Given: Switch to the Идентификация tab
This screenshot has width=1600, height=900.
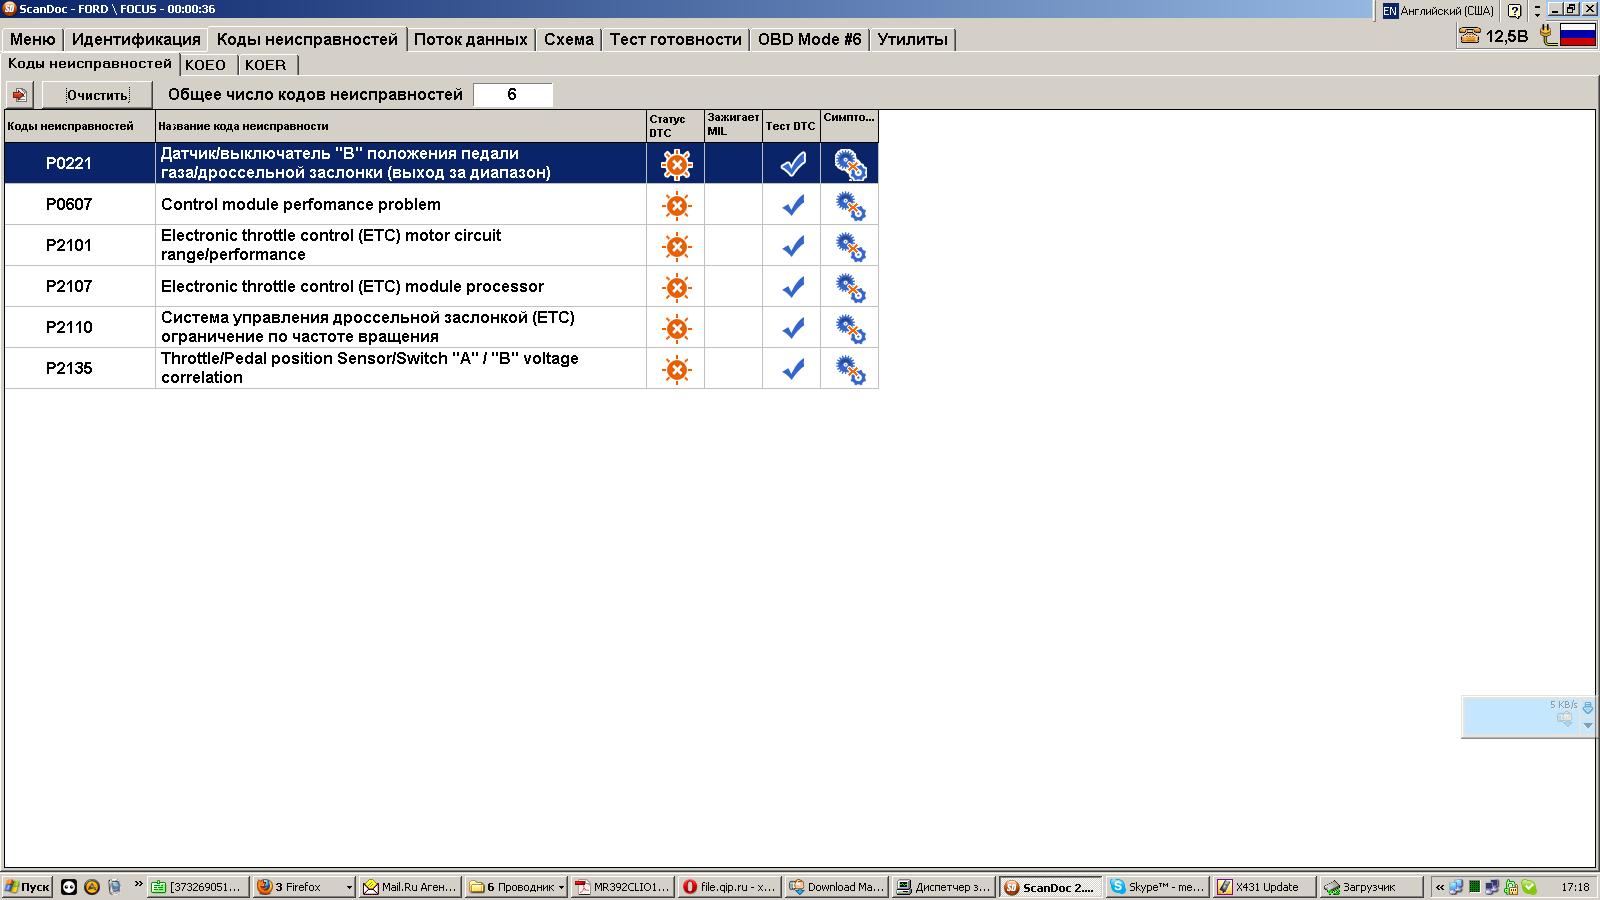Looking at the screenshot, I should [x=136, y=39].
